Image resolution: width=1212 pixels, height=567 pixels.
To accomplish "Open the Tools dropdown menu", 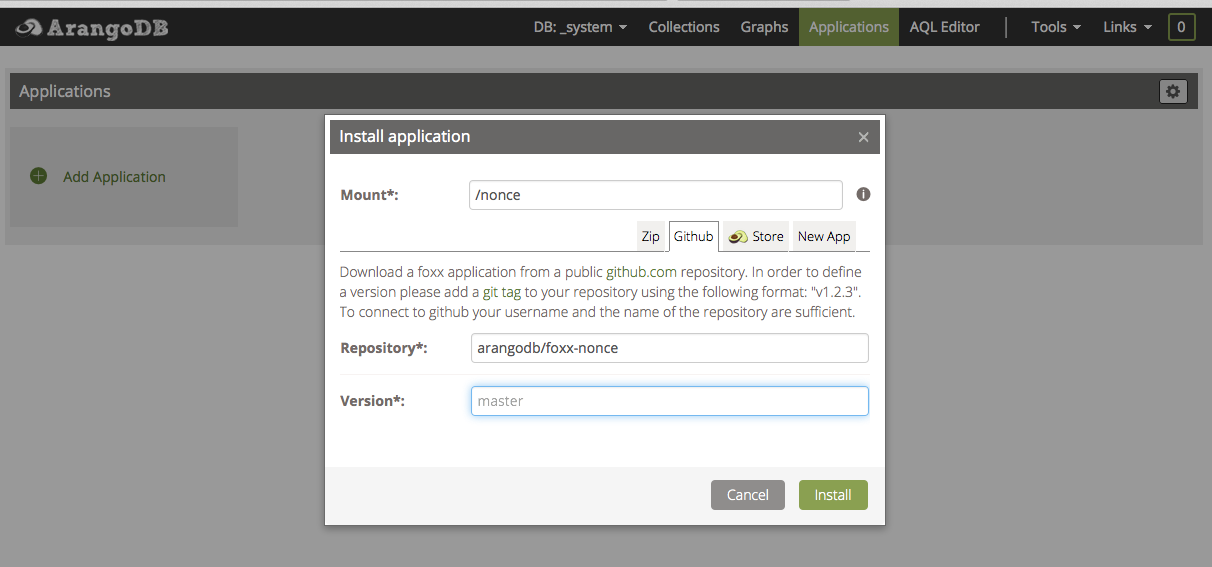I will [1056, 27].
